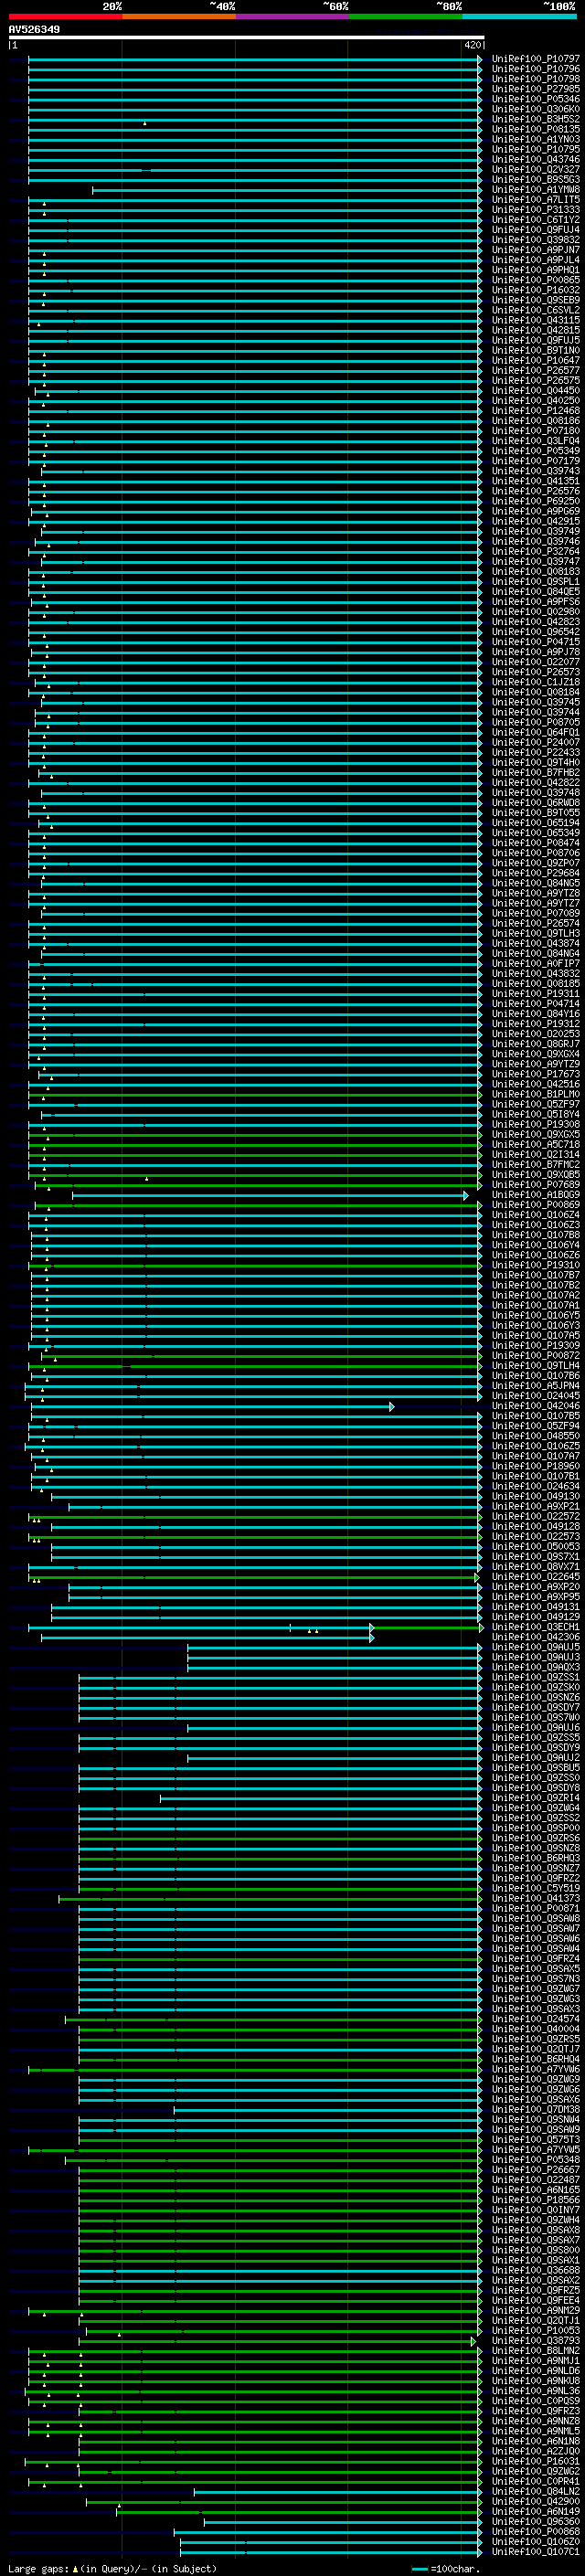The width and height of the screenshot is (585, 2576).
Task: Open the UniRef100_Q107C1 hit link at bottom
Action: coord(535,2551)
